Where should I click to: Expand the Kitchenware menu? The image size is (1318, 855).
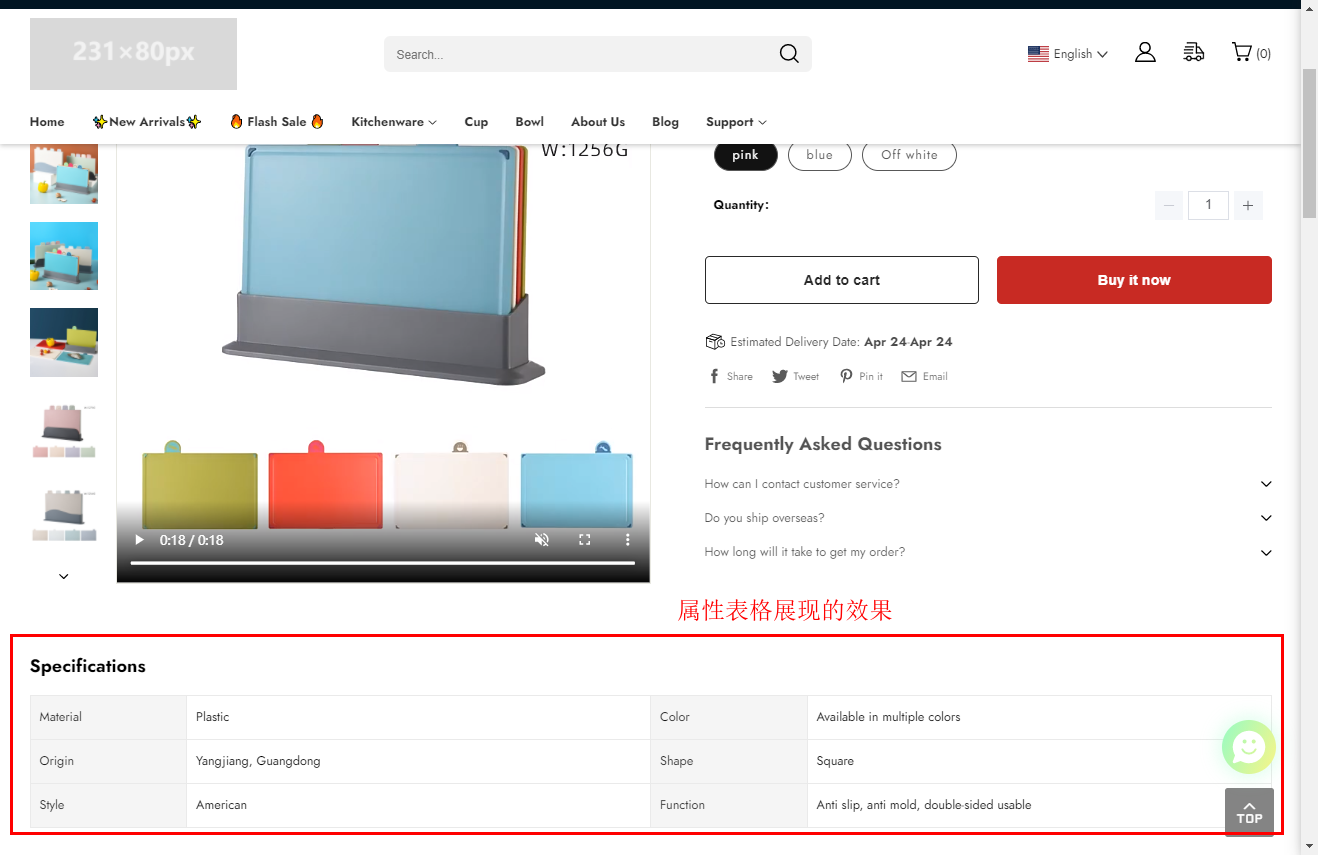394,122
